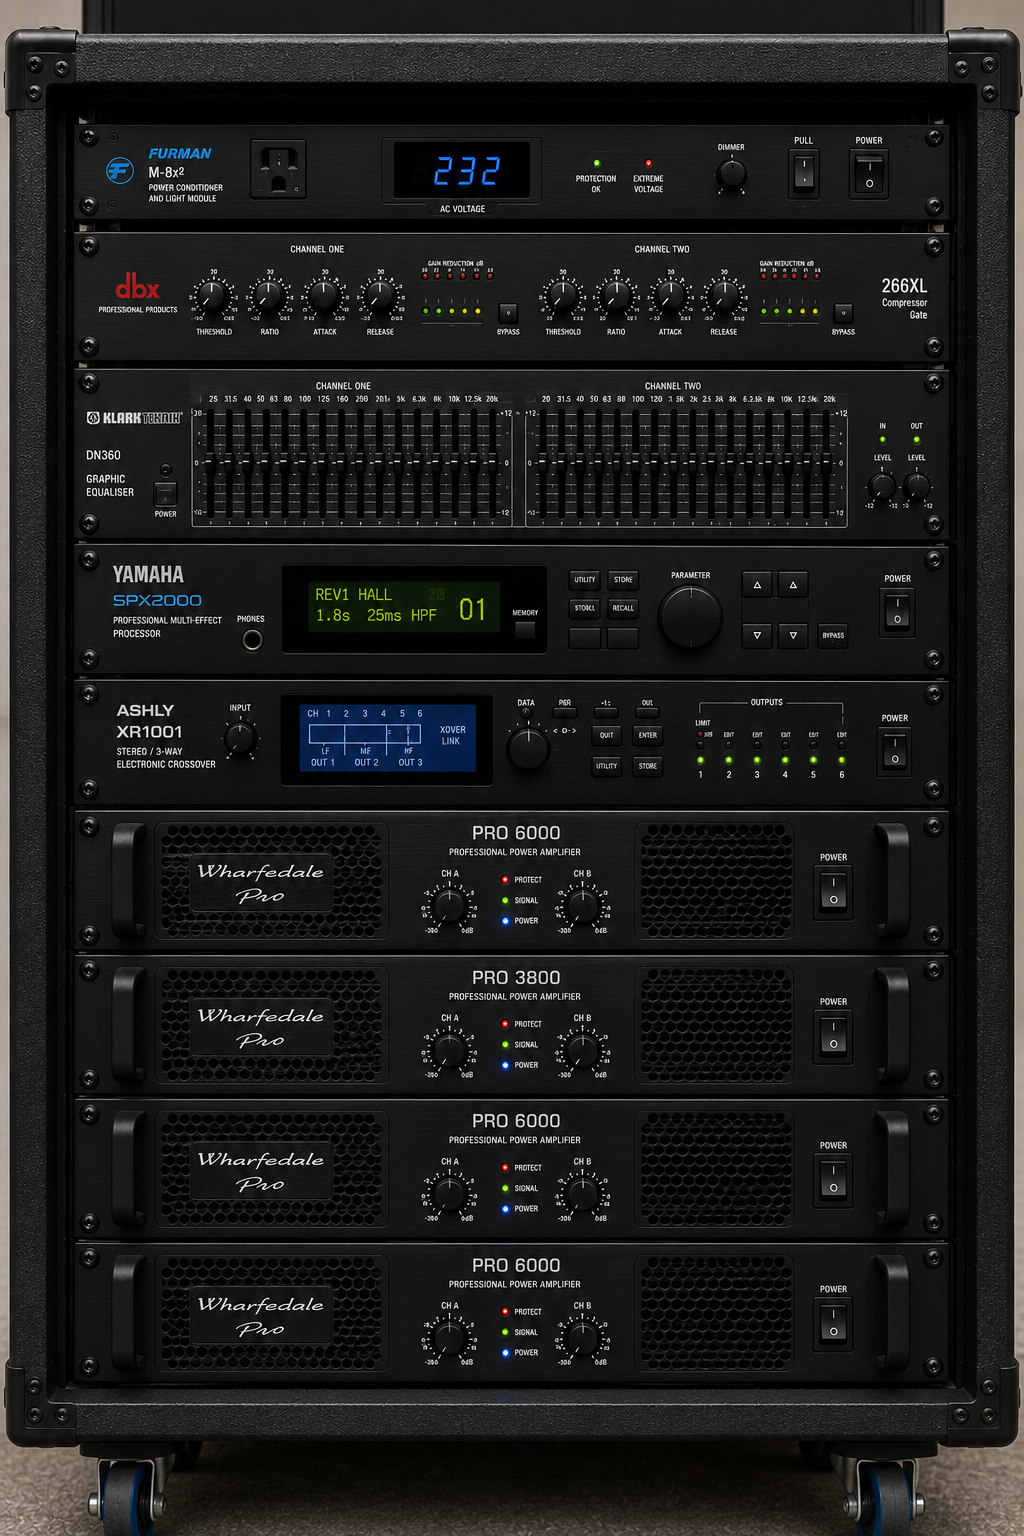Push the Yamaha RECALL button

pos(623,608)
